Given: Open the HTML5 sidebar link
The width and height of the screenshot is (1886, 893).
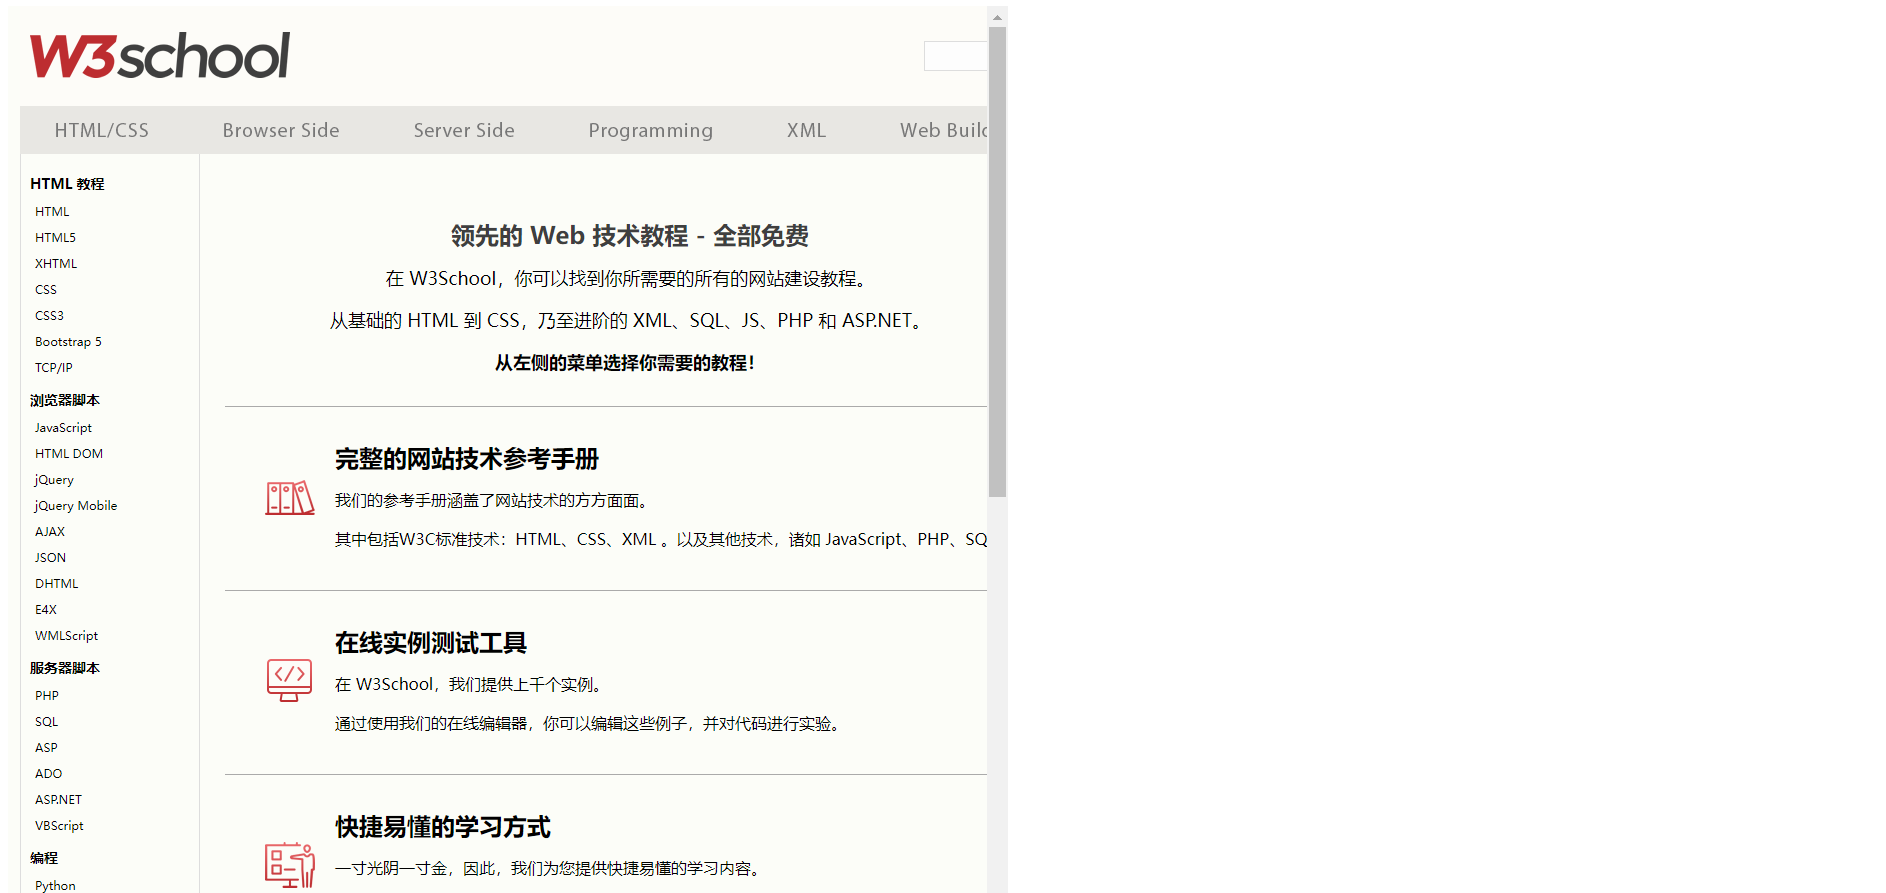Looking at the screenshot, I should [55, 238].
